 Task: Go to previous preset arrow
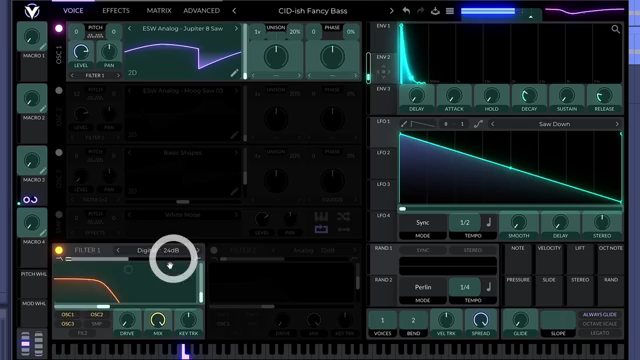[x=234, y=11]
